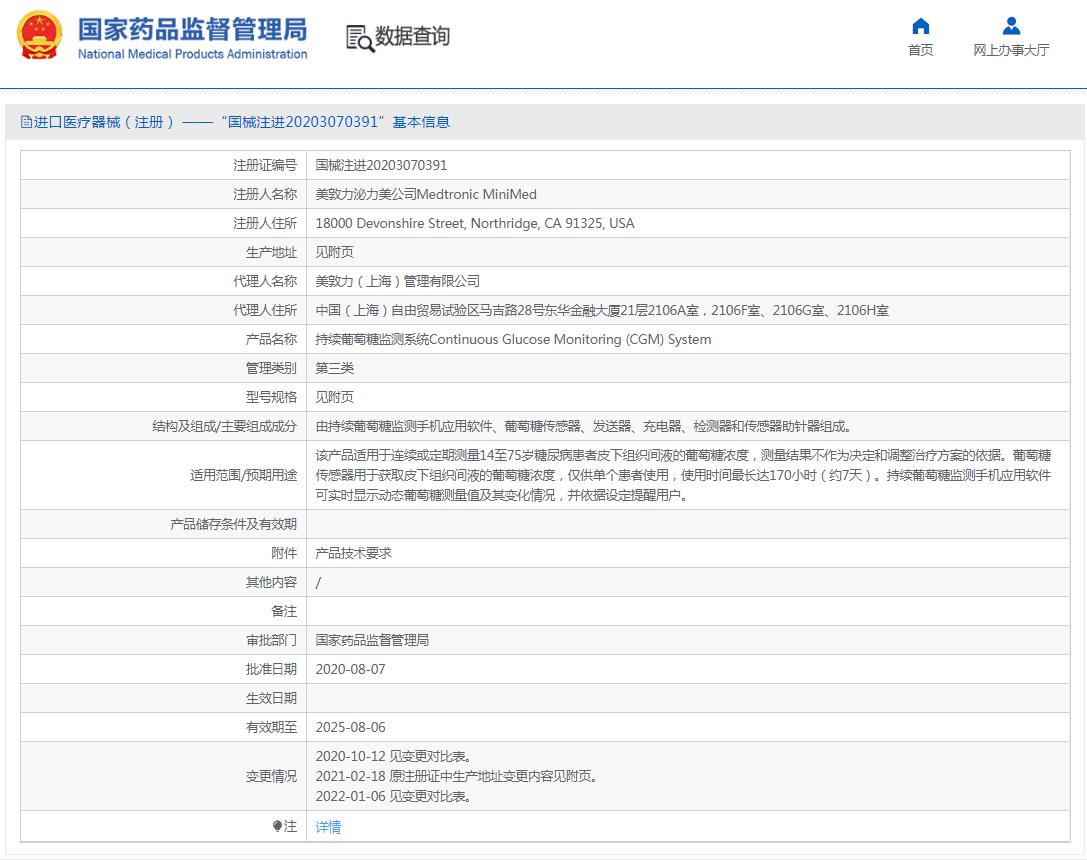The width and height of the screenshot is (1087, 860).
Task: Click the bullet icon beside 注
Action: point(277,826)
